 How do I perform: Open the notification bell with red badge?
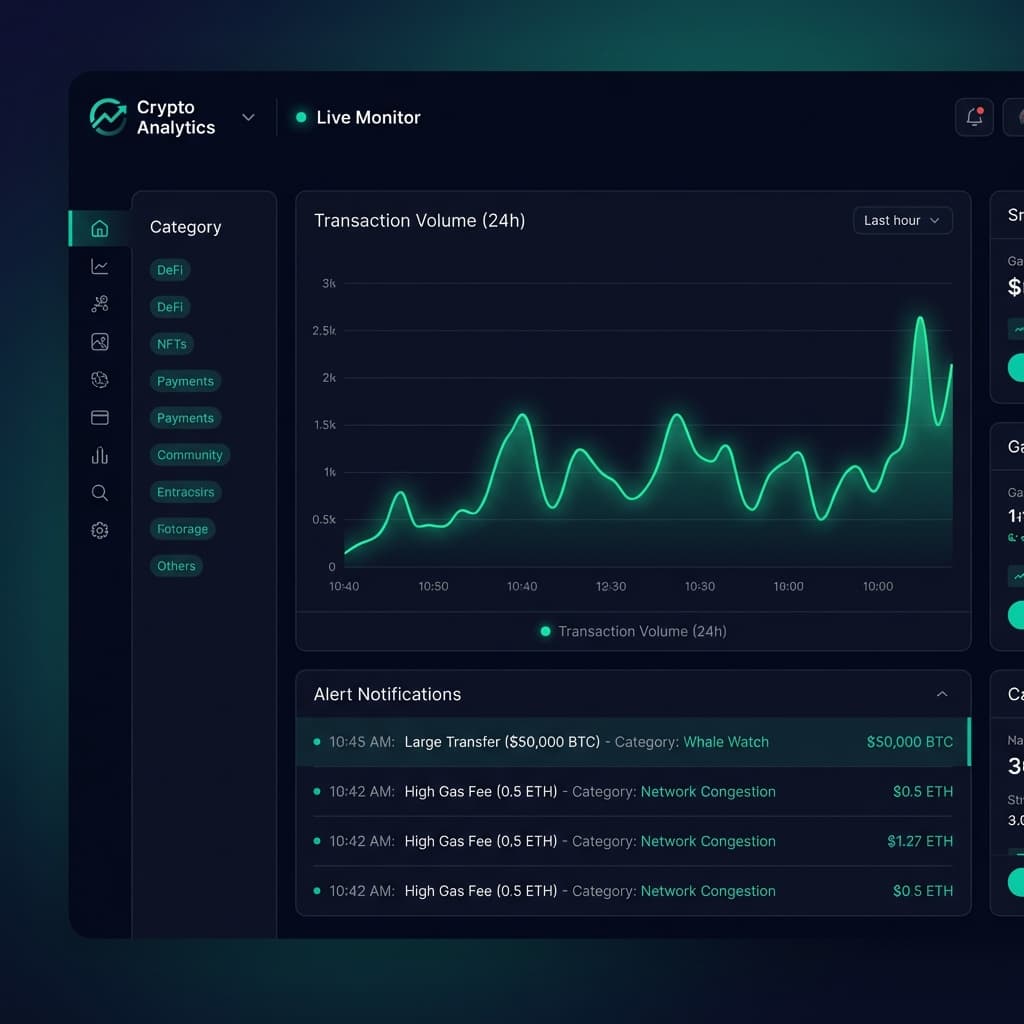(x=973, y=117)
